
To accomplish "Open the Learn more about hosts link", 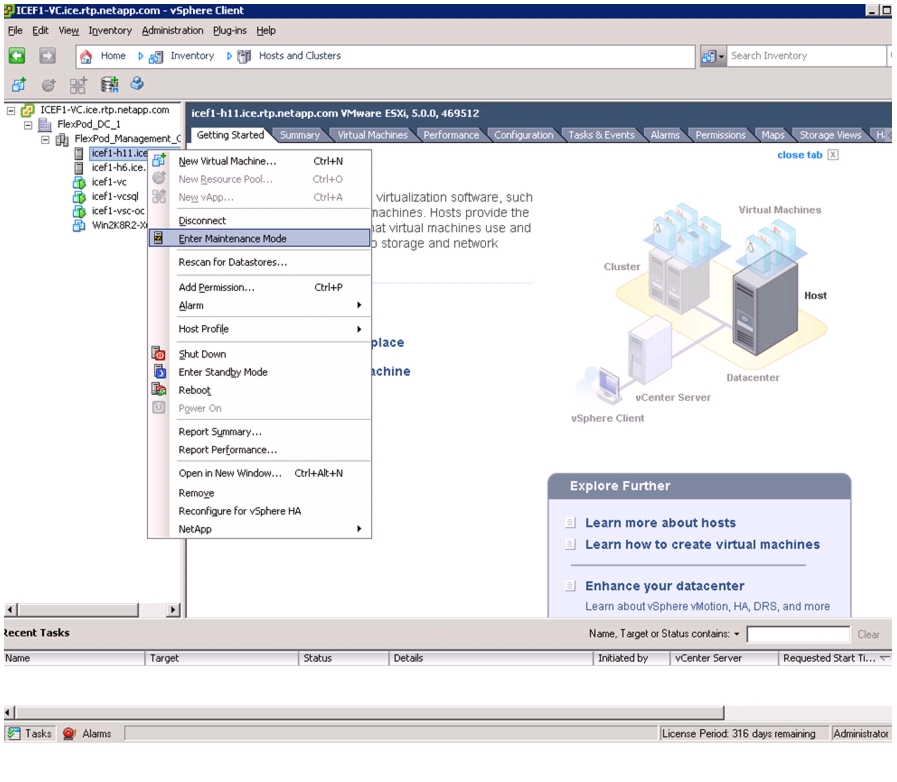I will coord(660,523).
